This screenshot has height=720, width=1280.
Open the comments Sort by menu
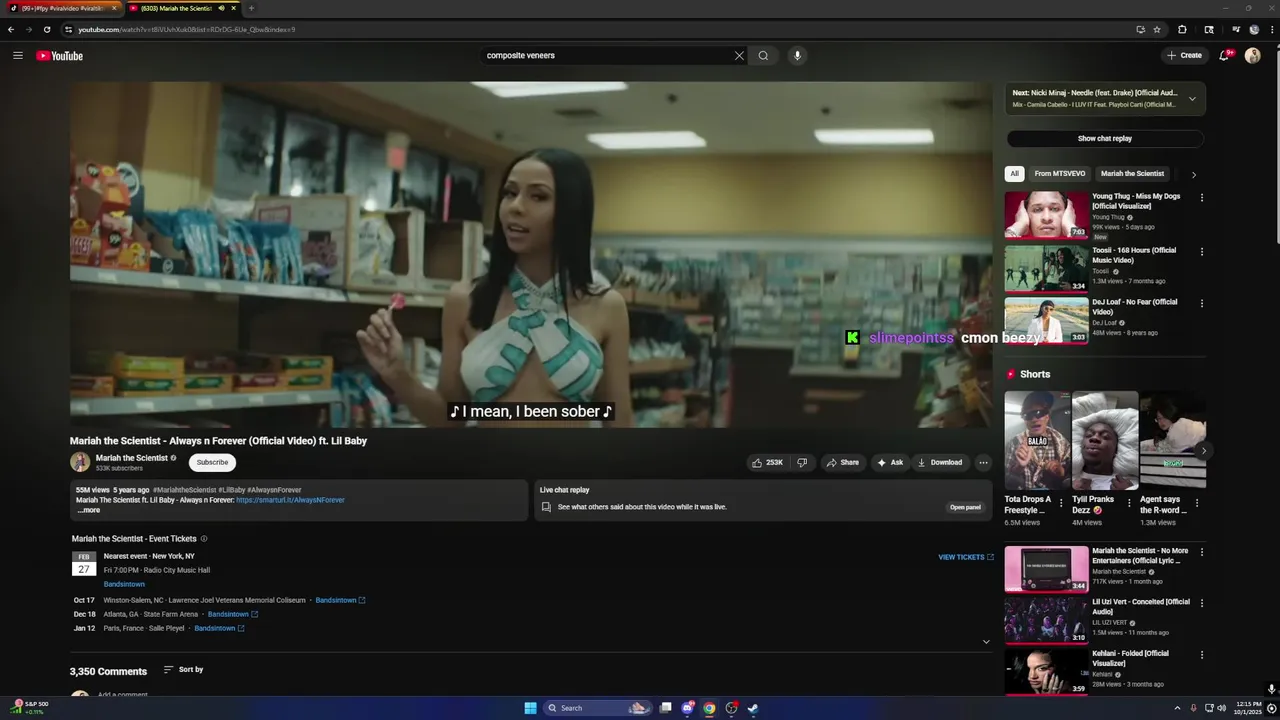[x=184, y=670]
